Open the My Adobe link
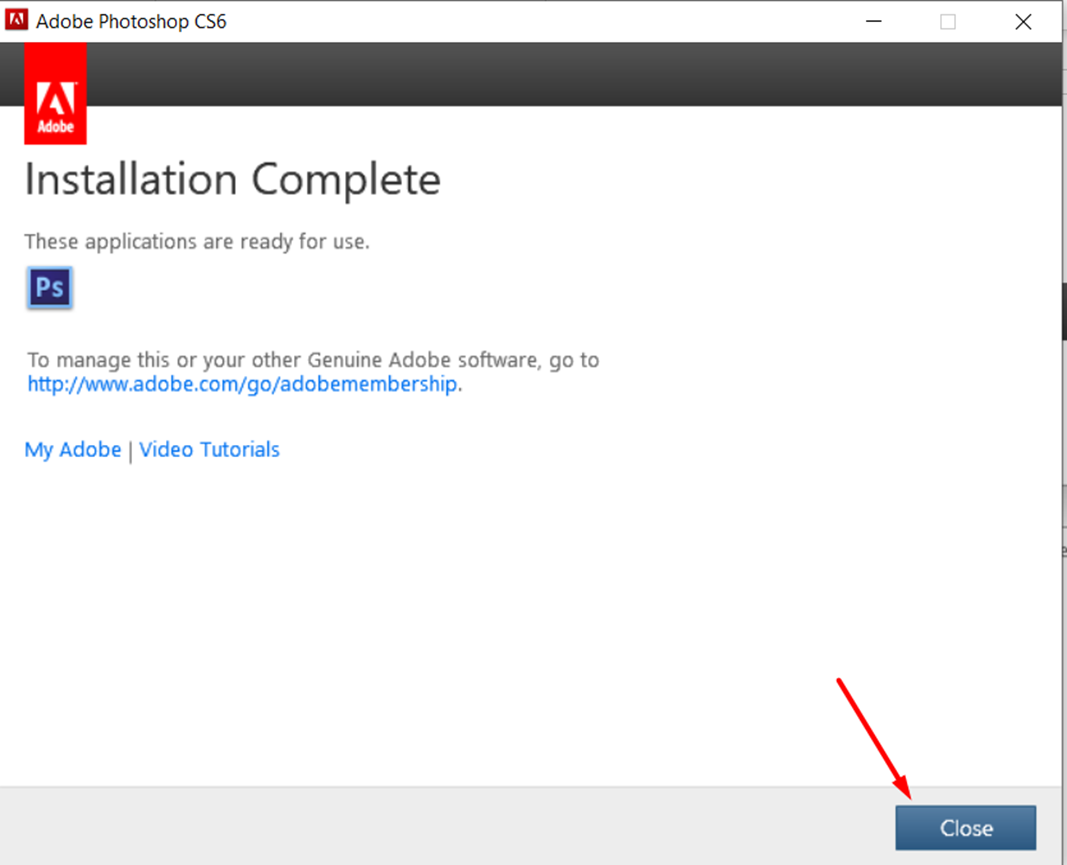 coord(73,450)
